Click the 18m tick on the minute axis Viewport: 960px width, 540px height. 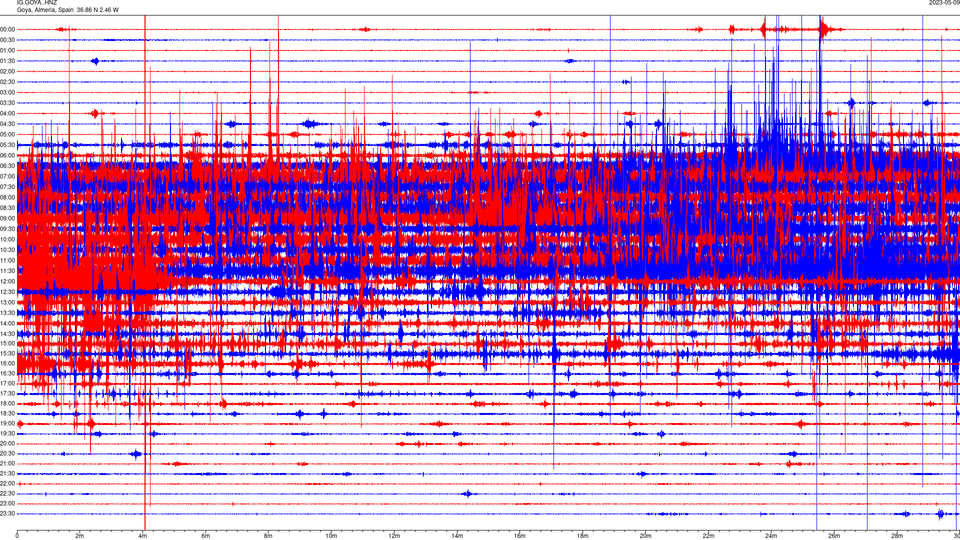pyautogui.click(x=583, y=536)
